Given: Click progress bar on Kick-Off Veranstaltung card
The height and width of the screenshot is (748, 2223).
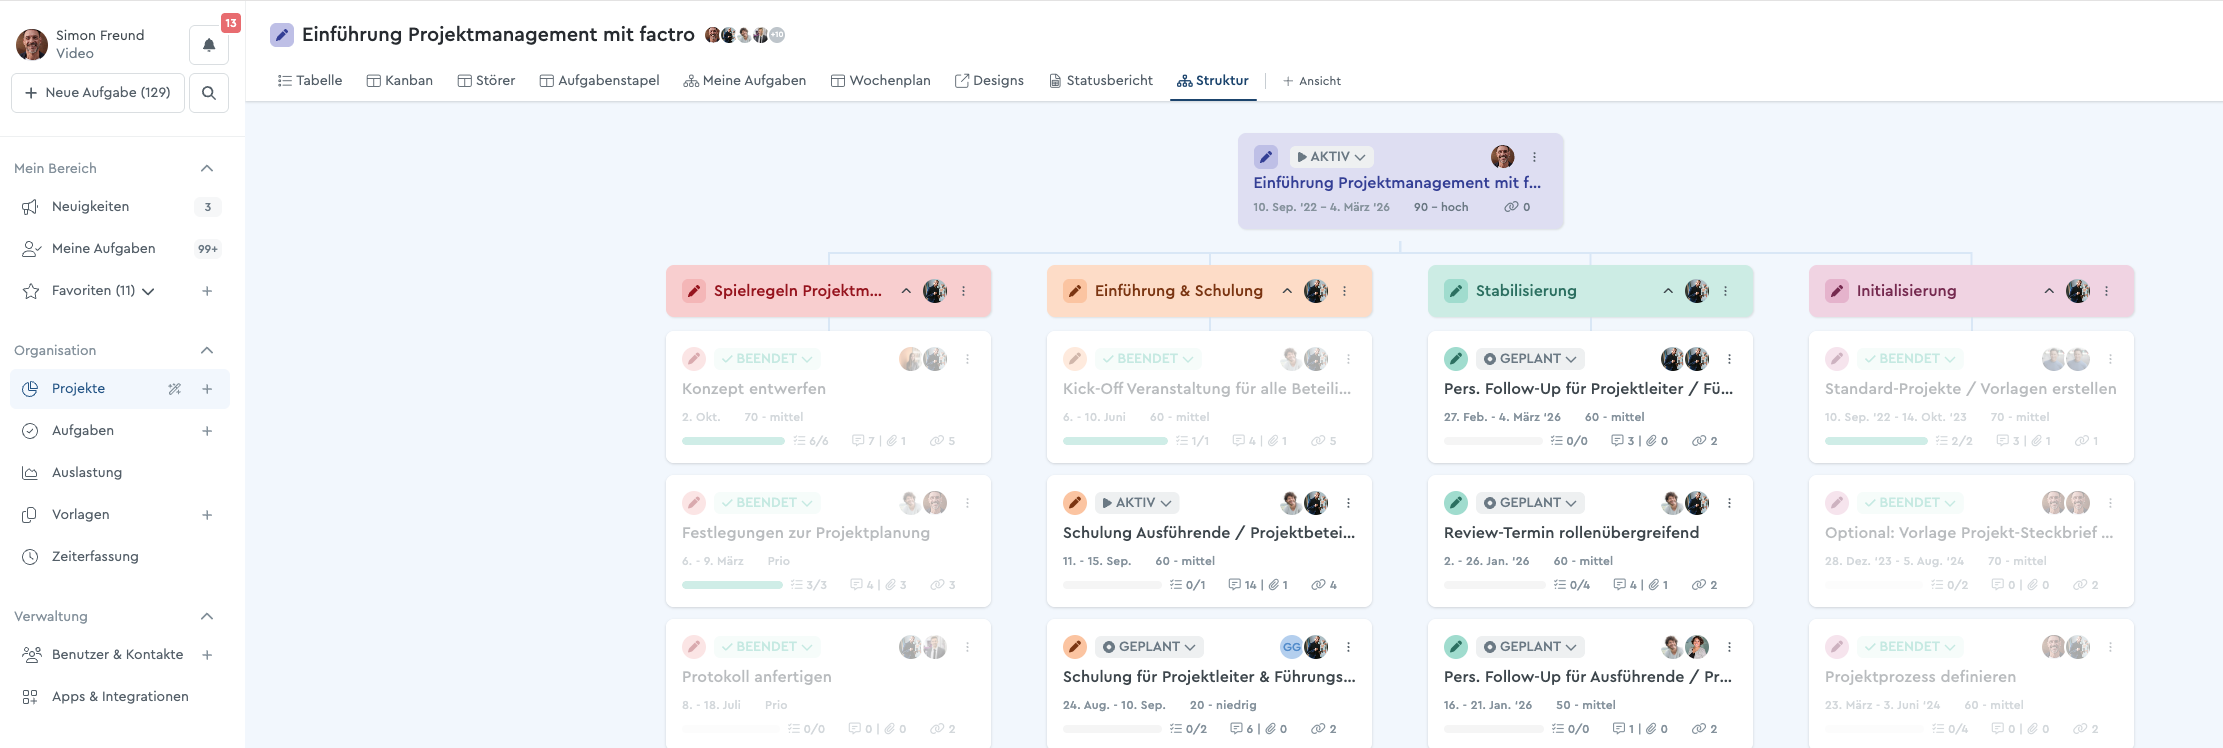Looking at the screenshot, I should (1115, 441).
